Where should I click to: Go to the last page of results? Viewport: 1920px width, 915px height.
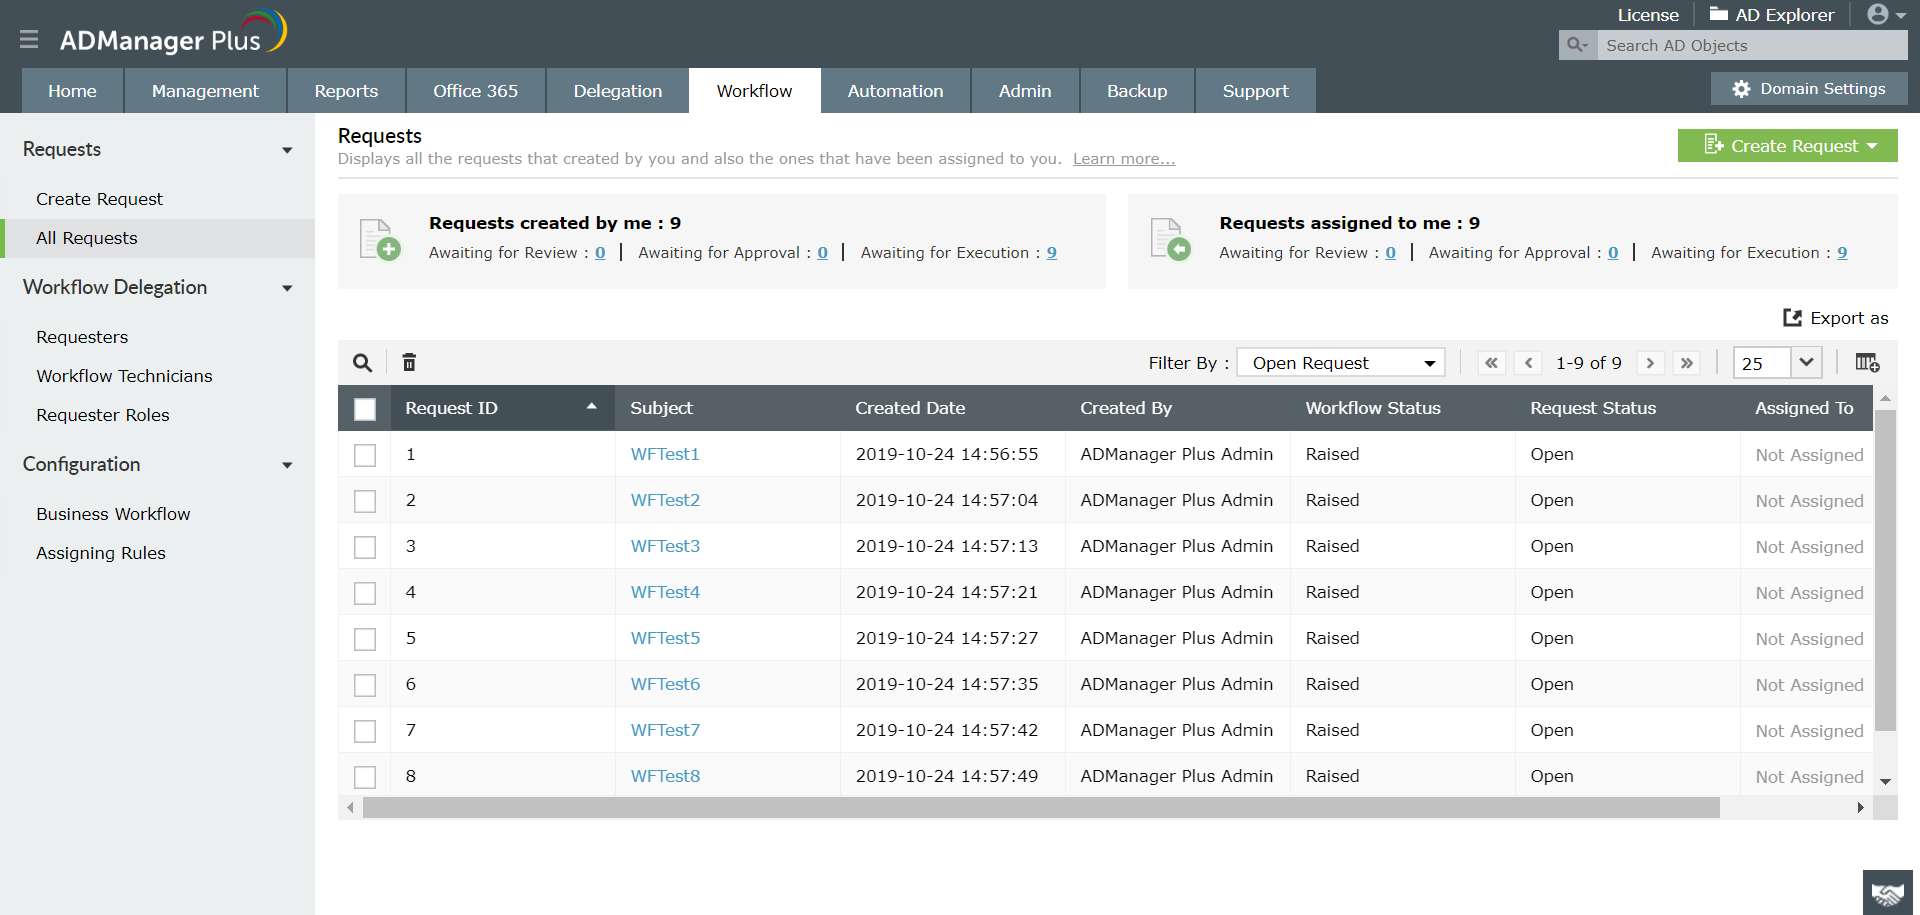(1687, 363)
